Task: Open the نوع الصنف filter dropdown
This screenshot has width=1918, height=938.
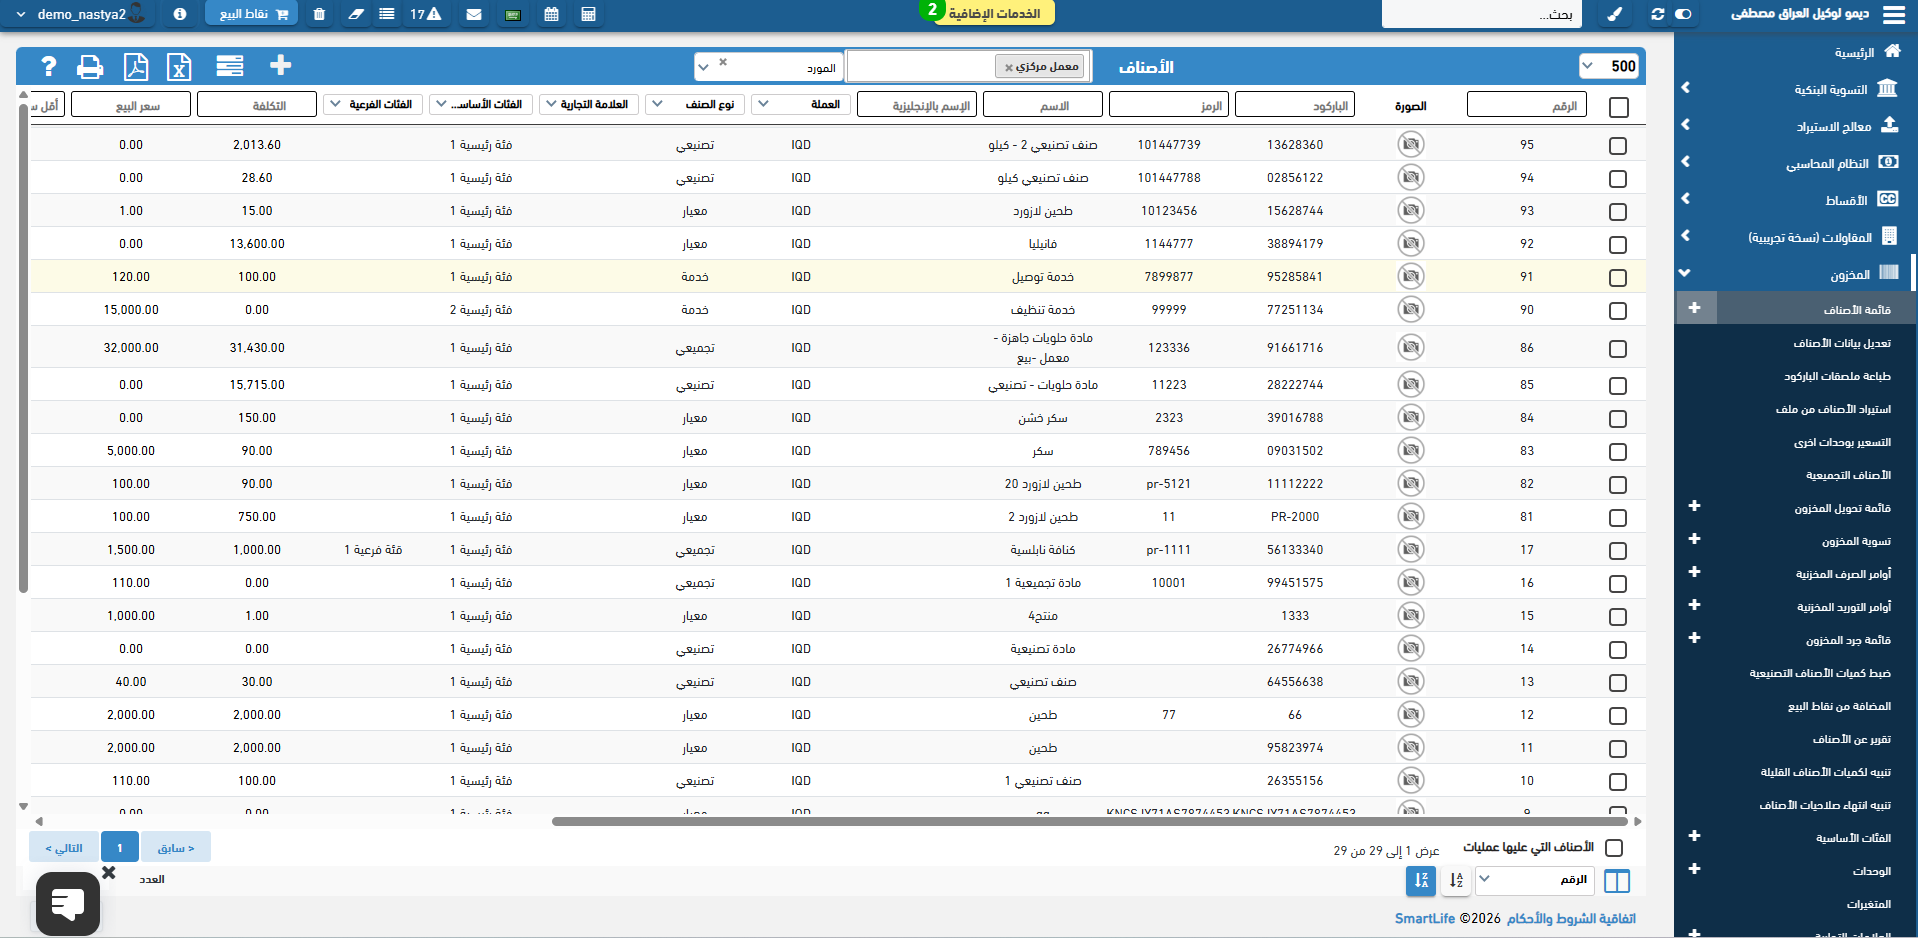Action: click(x=695, y=104)
